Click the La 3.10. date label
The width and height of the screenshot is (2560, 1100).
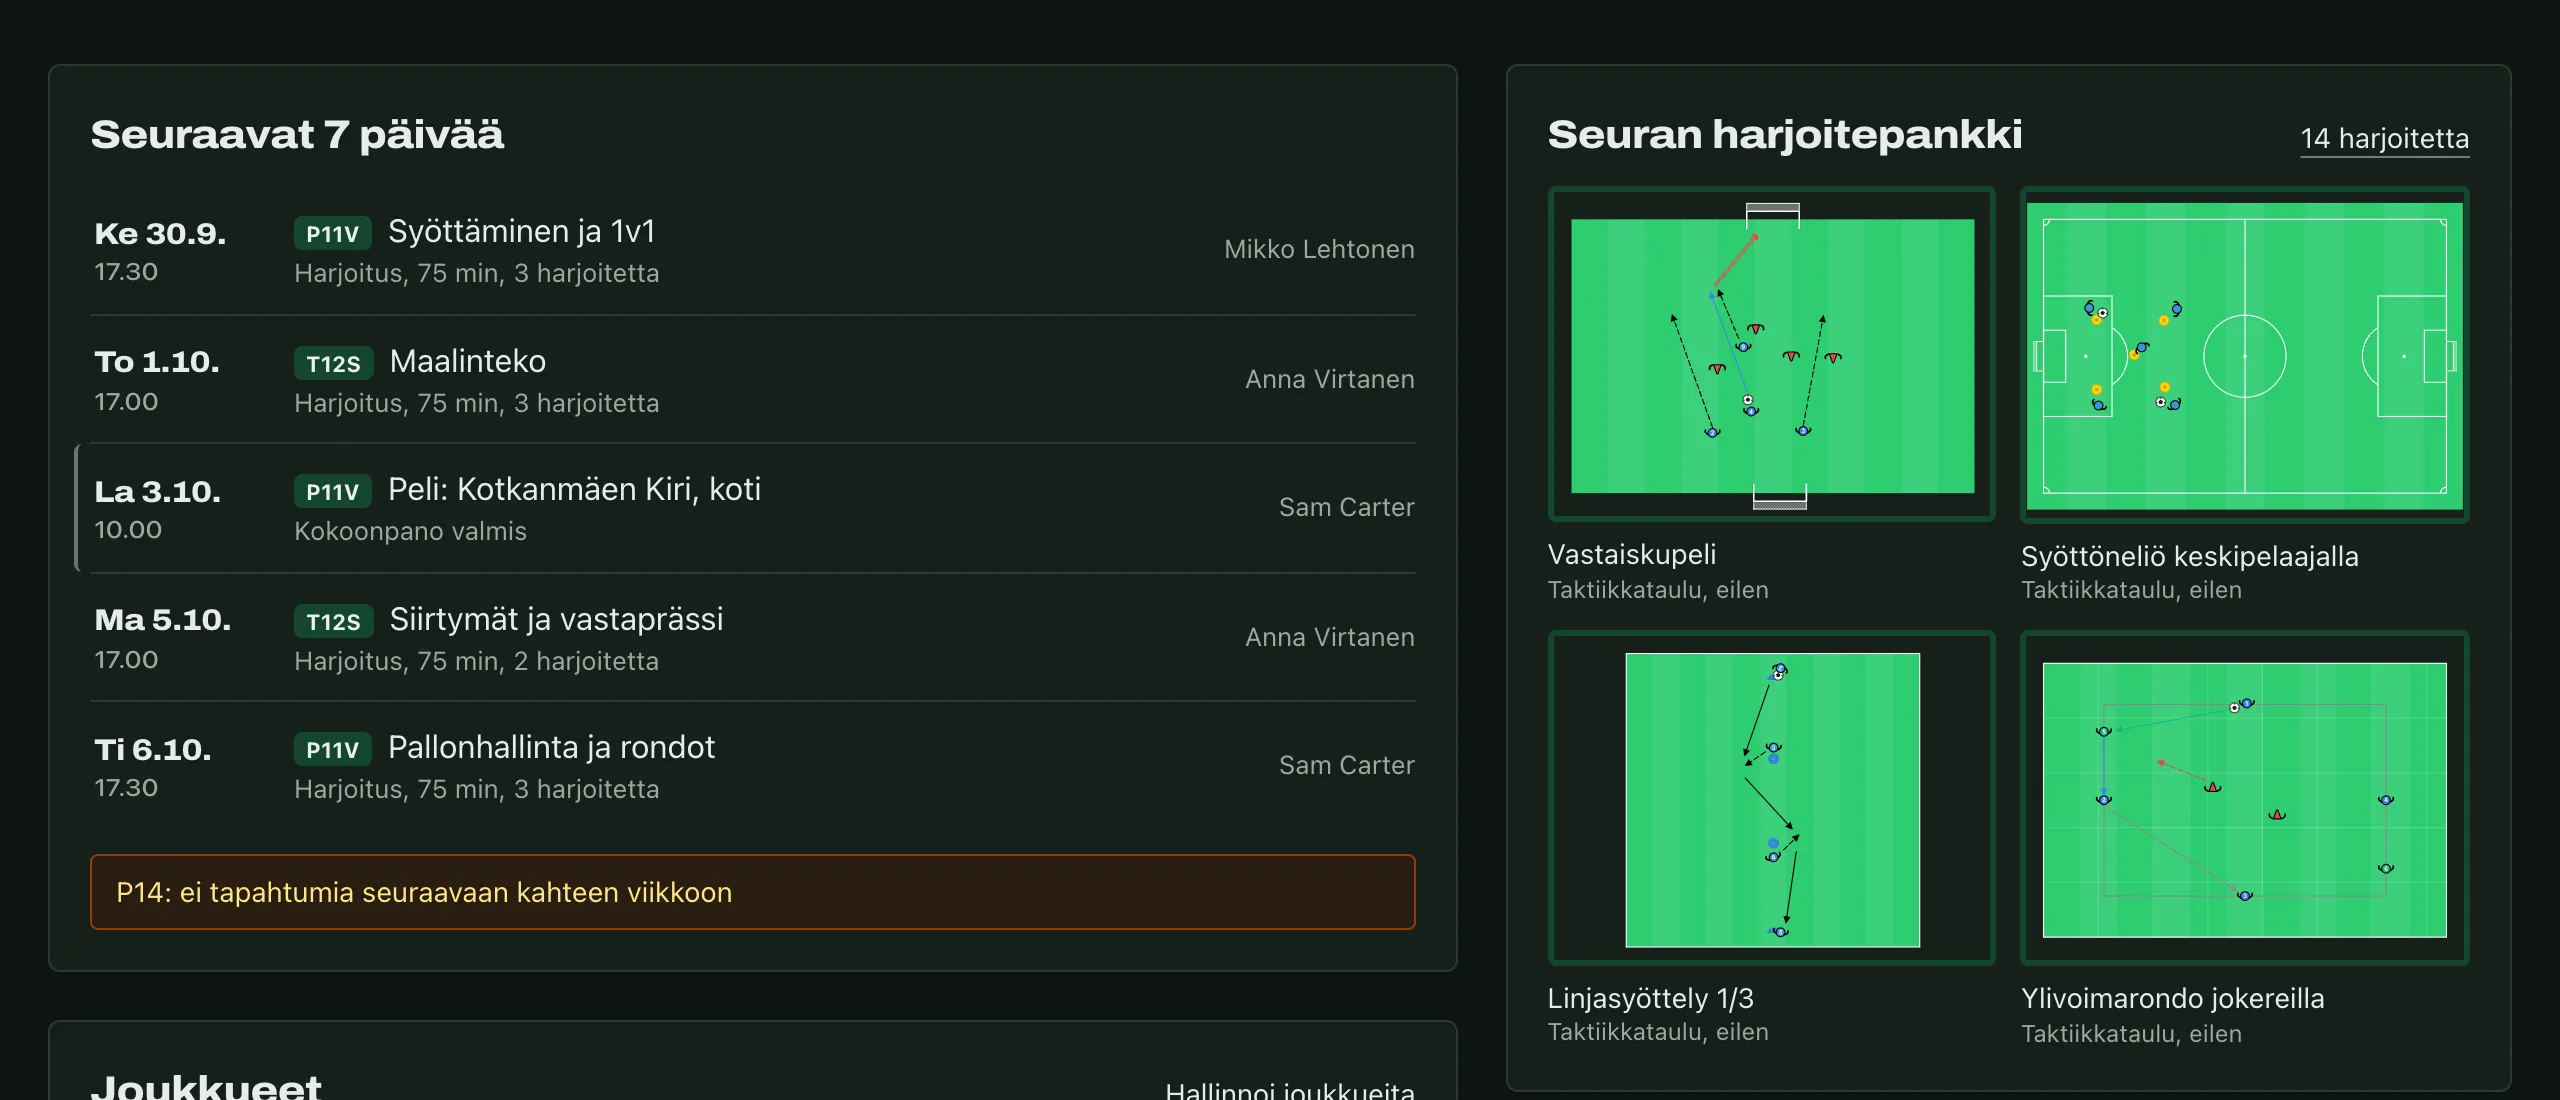point(158,492)
